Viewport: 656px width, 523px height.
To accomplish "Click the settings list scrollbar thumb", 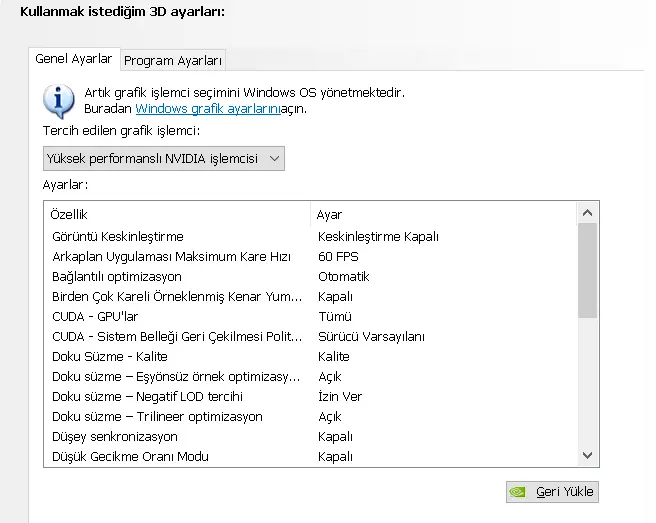I will (587, 271).
